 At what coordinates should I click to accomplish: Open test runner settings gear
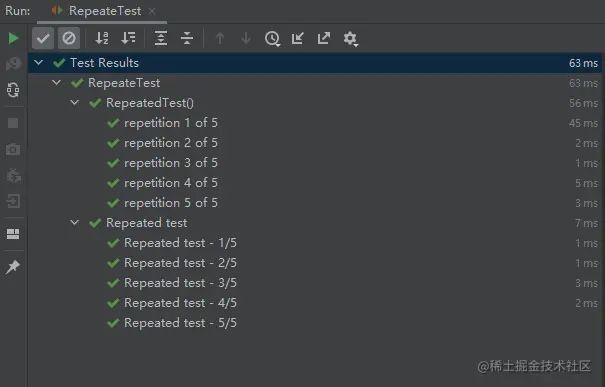350,39
